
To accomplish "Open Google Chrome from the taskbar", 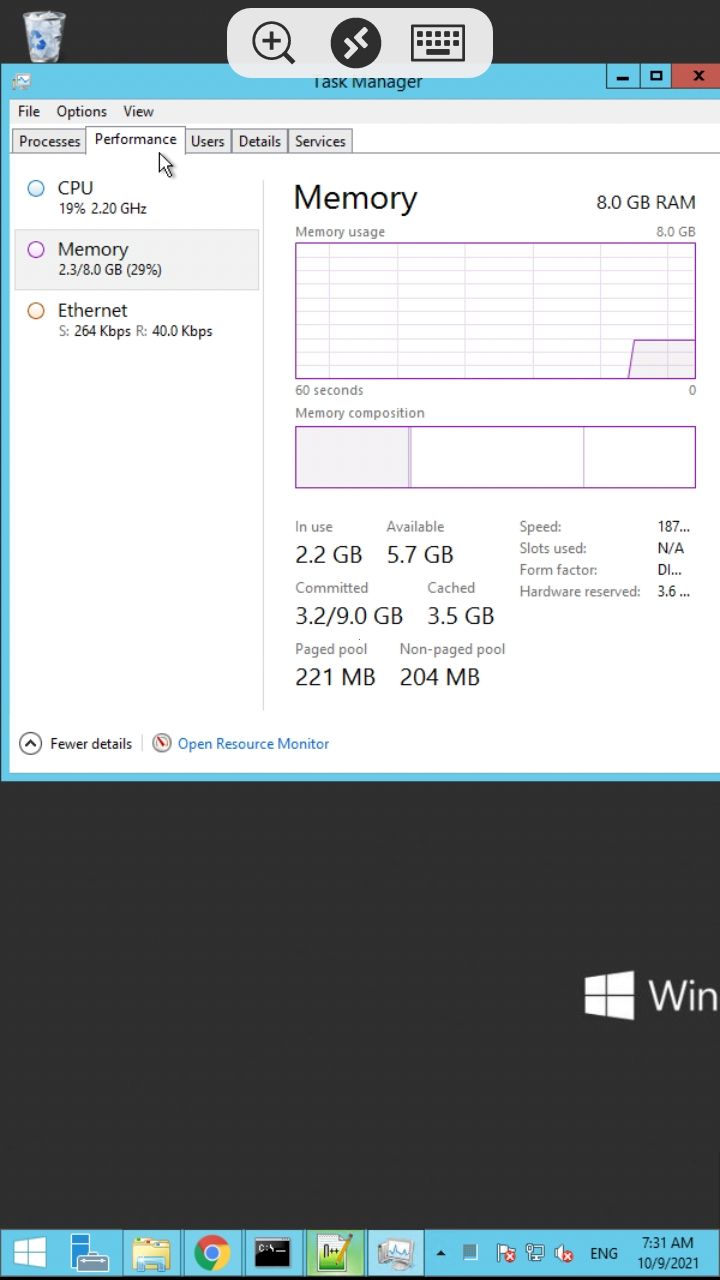I will [212, 1253].
